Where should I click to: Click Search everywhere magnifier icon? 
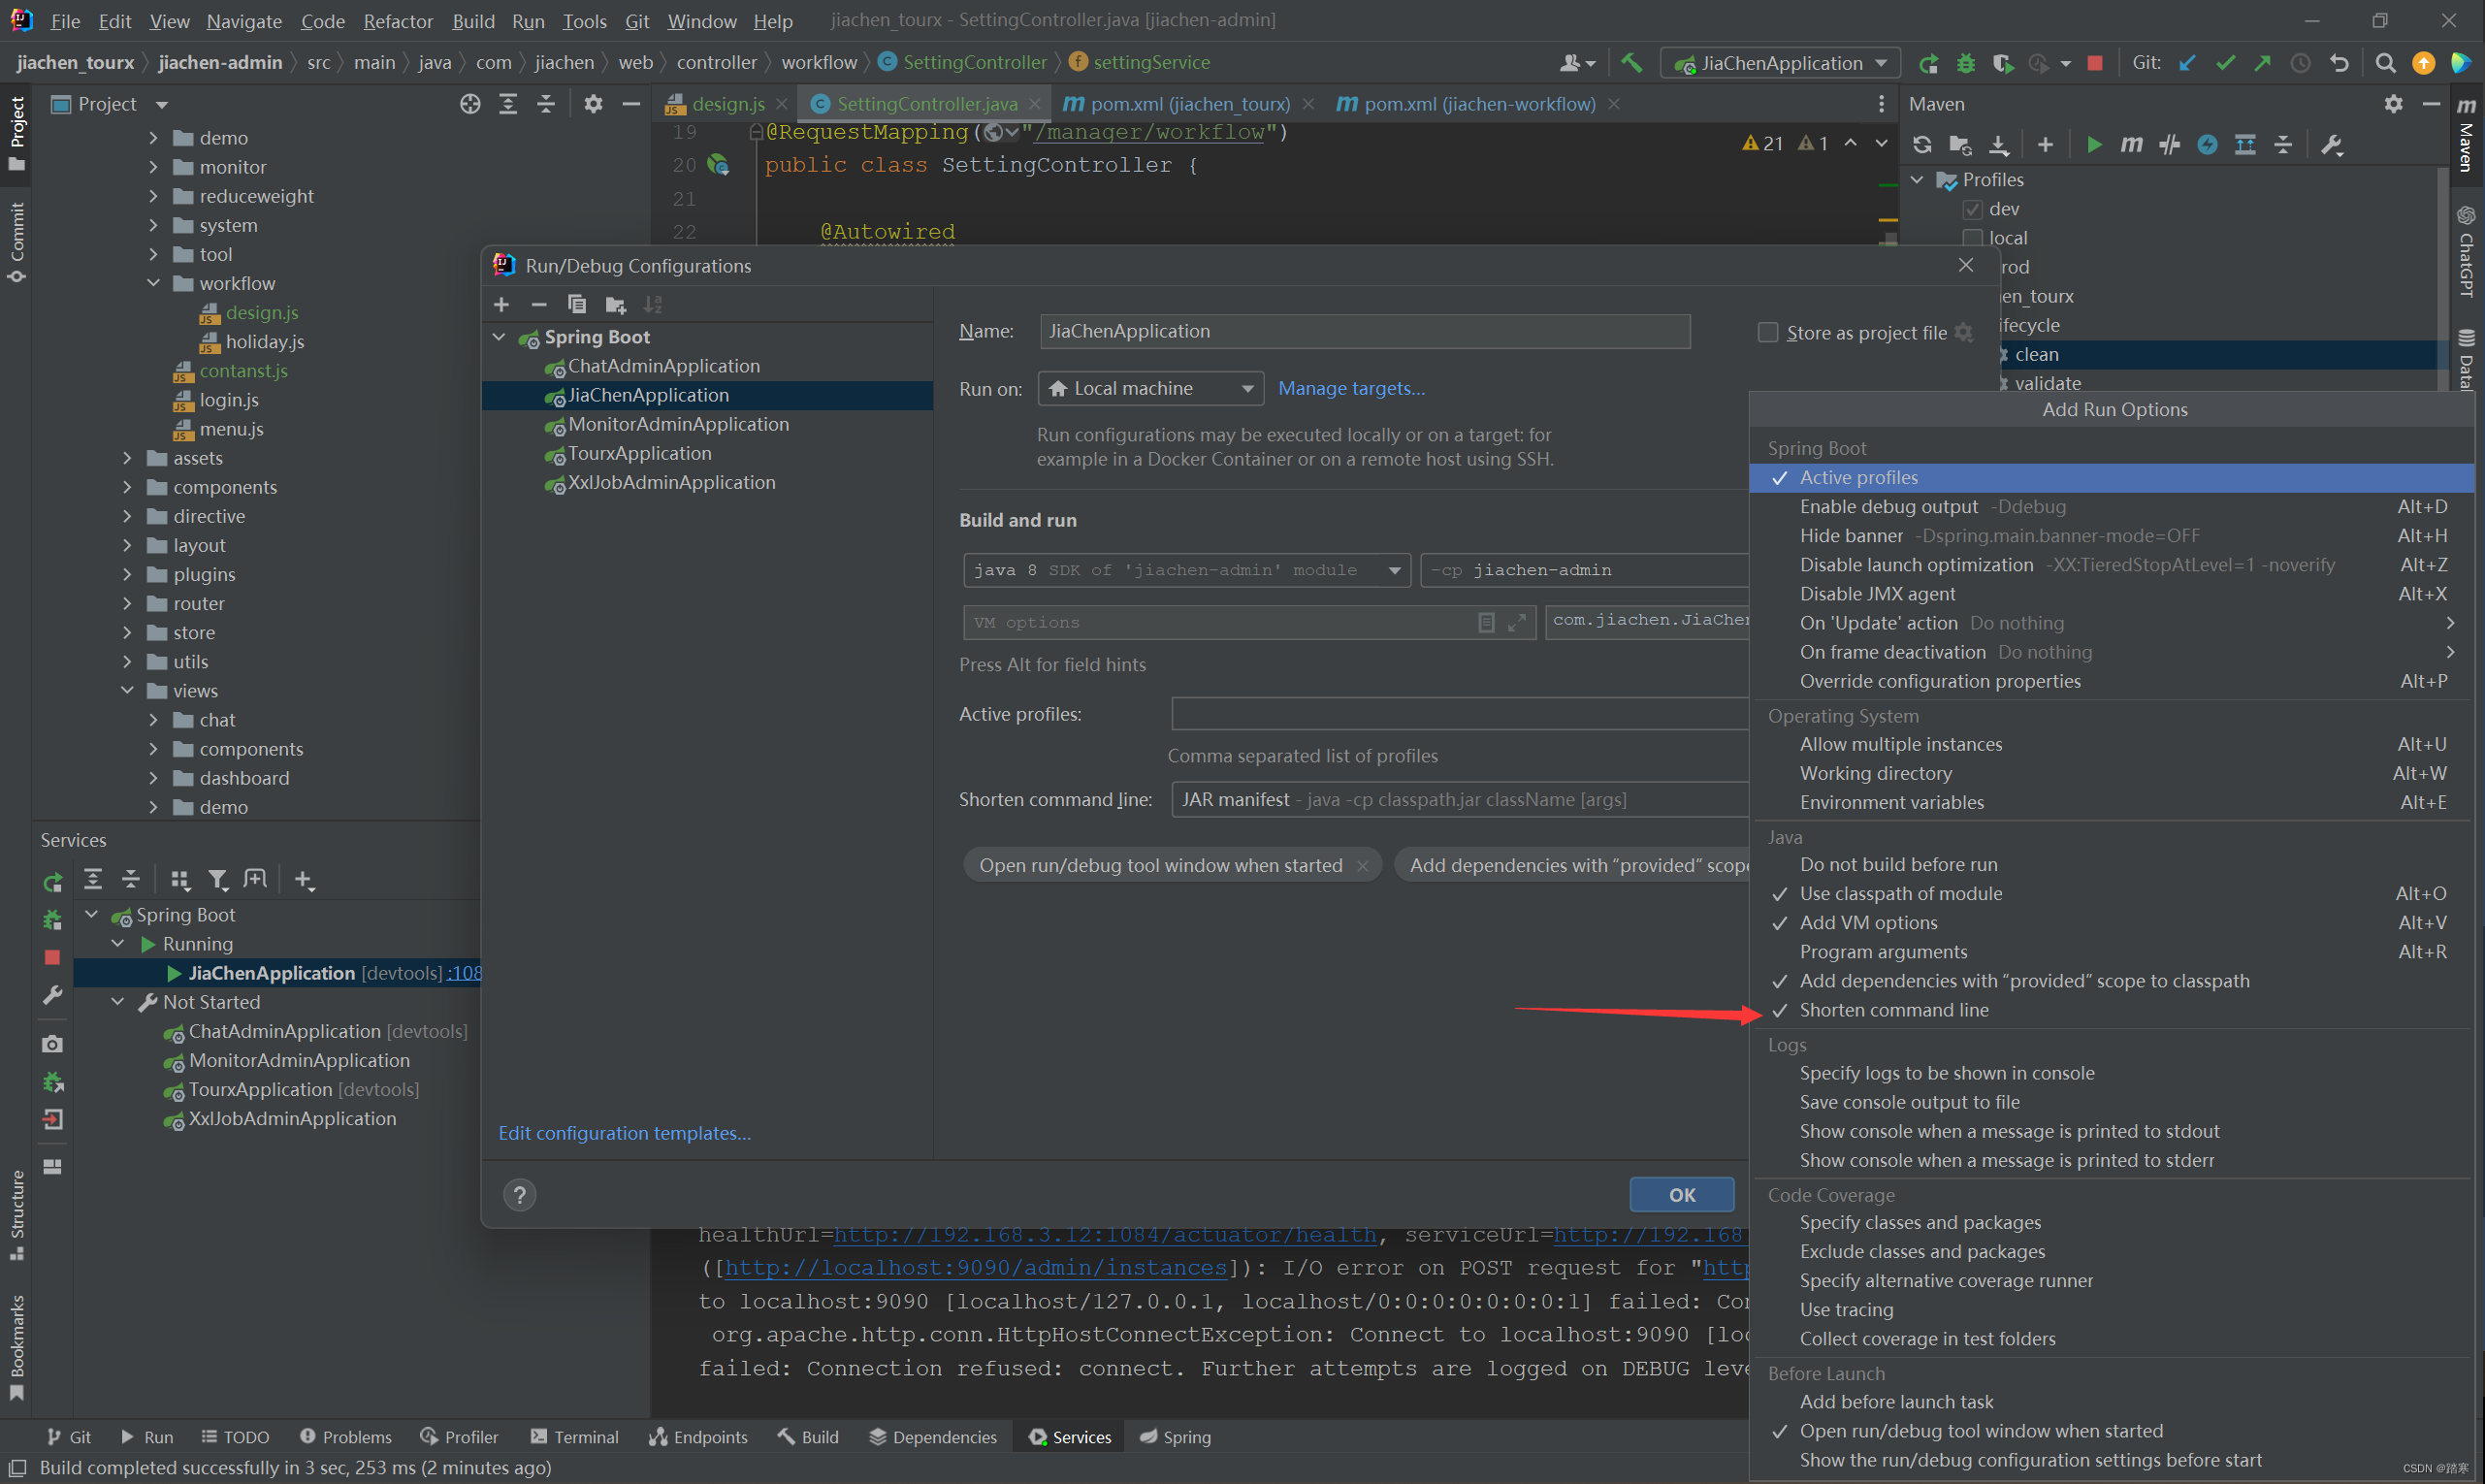(x=2385, y=62)
